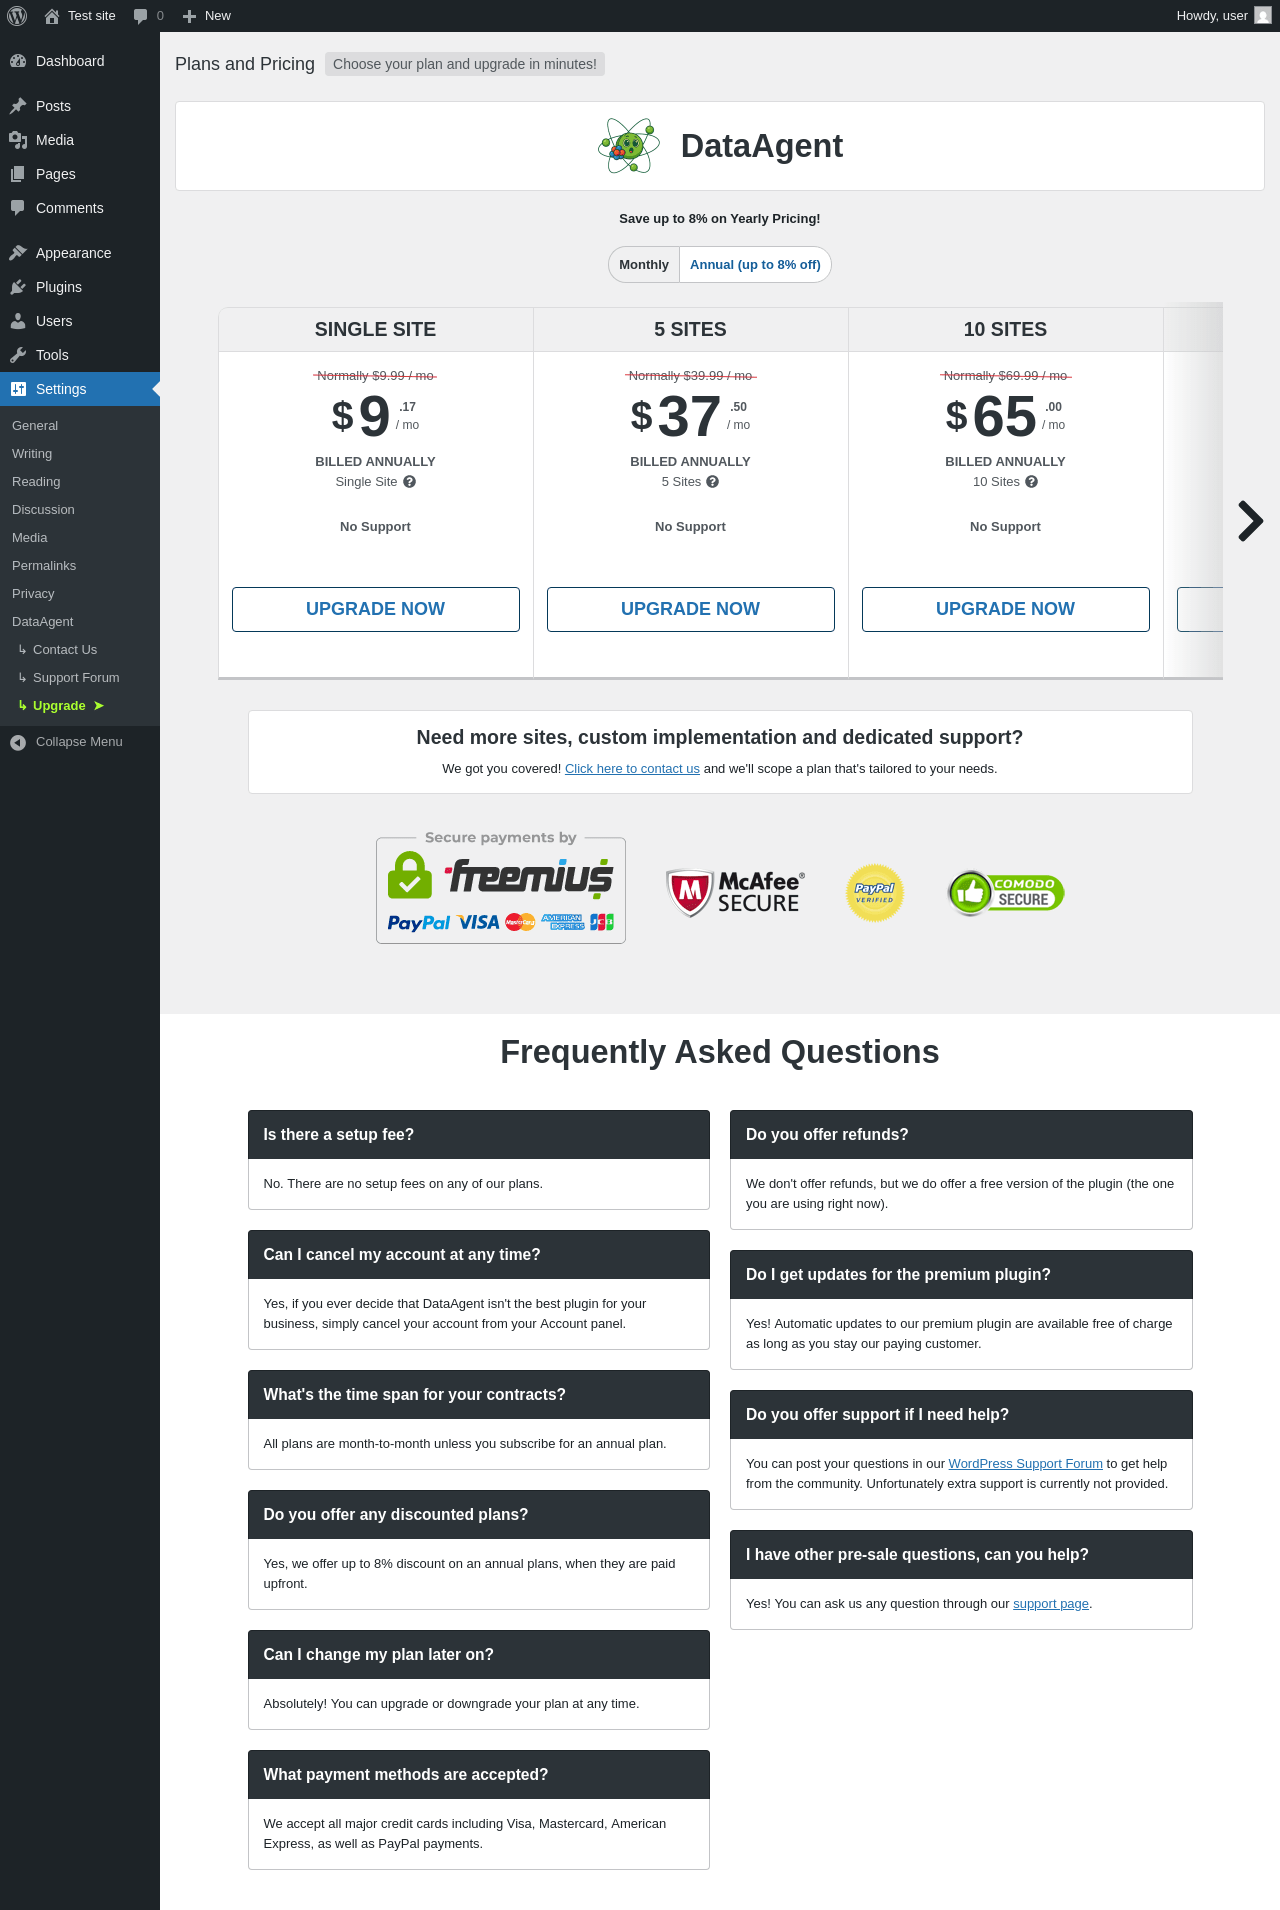This screenshot has height=1910, width=1280.
Task: Switch billing to Annual (up to 8% off)
Action: (755, 265)
